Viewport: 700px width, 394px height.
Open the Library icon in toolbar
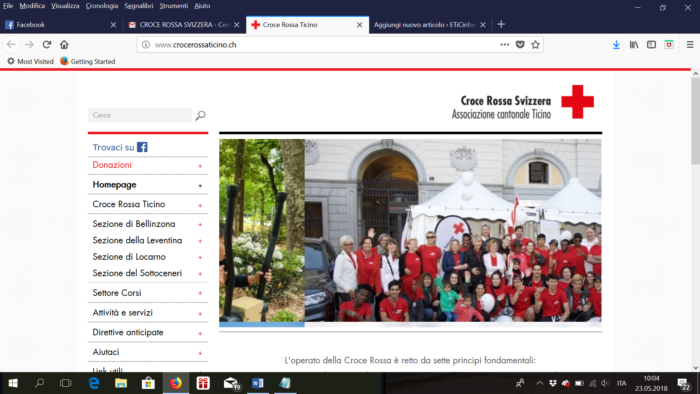pos(634,45)
